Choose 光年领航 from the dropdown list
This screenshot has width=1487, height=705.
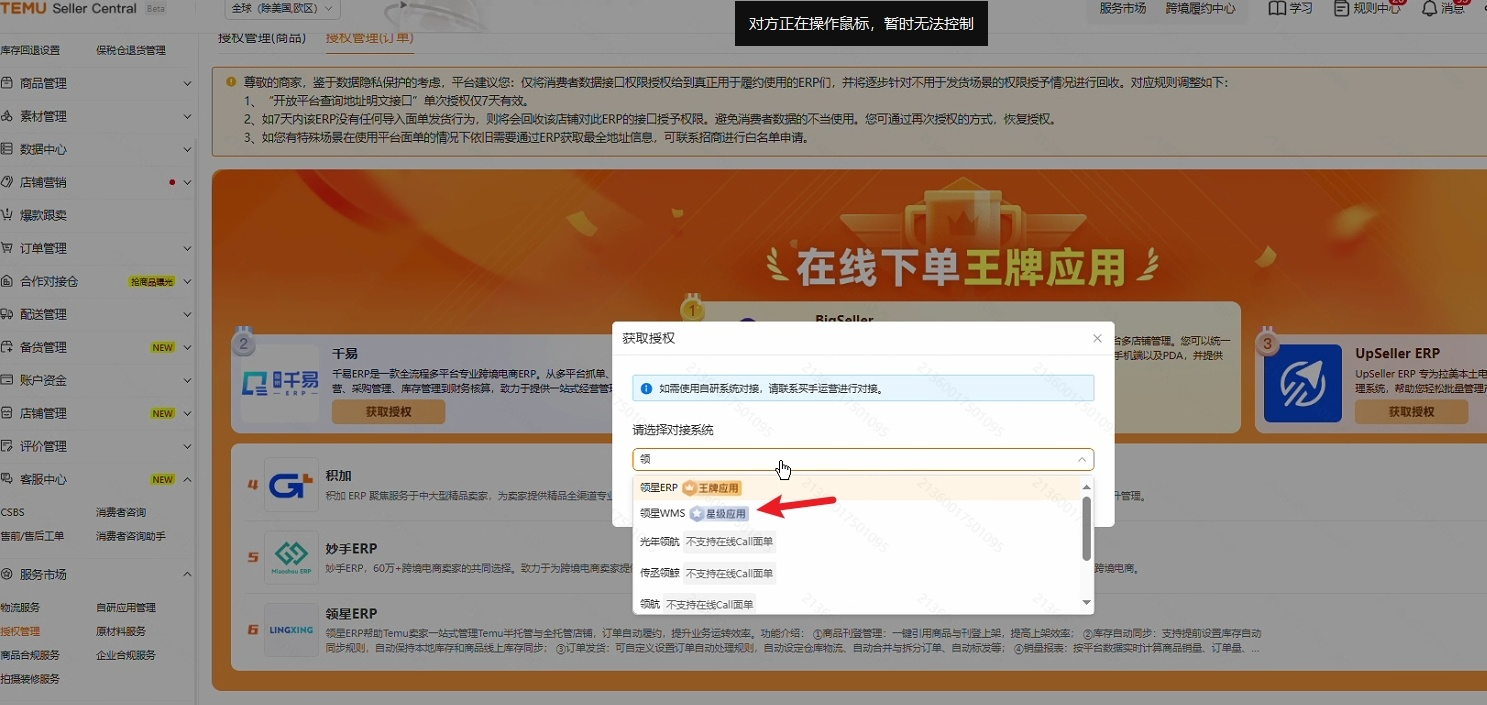pos(858,542)
